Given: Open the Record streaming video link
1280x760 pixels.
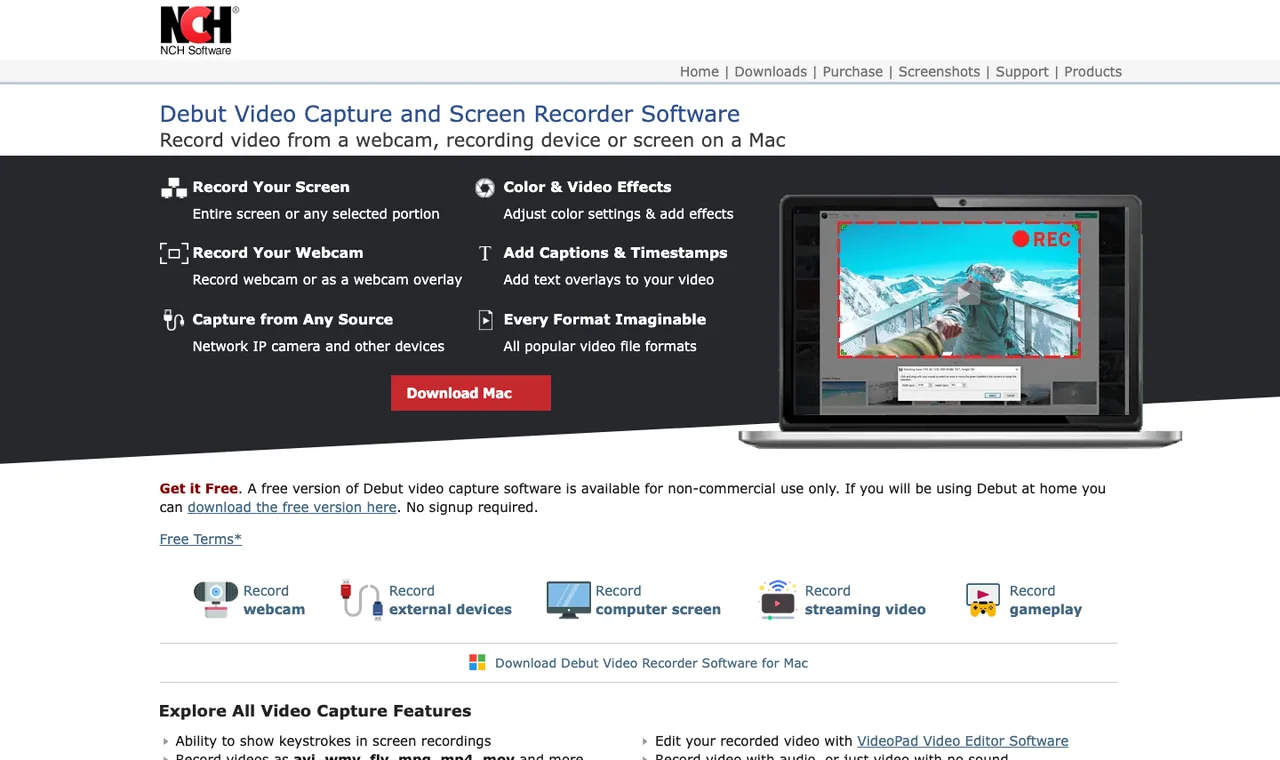Looking at the screenshot, I should point(865,600).
